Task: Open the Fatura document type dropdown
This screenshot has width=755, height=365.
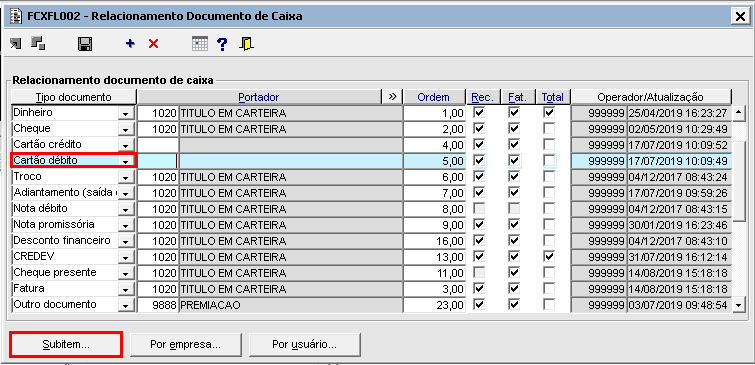Action: pyautogui.click(x=126, y=289)
